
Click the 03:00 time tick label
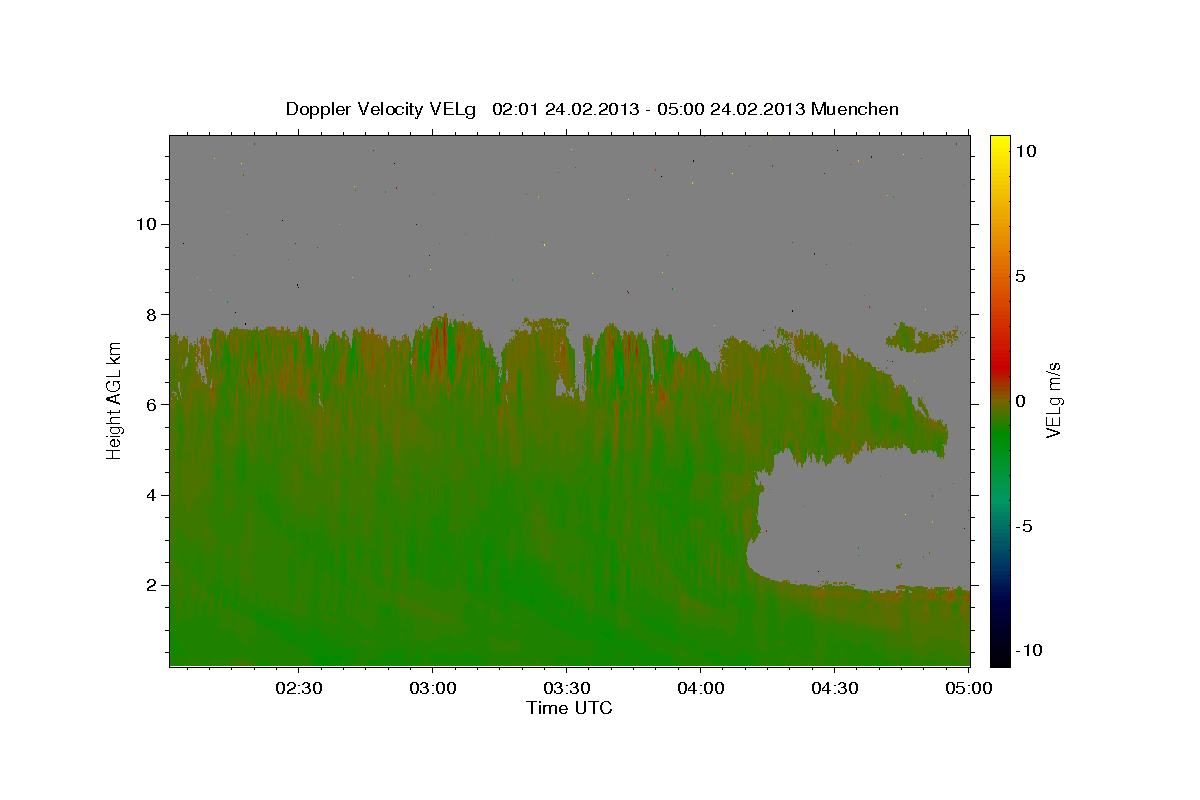pyautogui.click(x=432, y=688)
